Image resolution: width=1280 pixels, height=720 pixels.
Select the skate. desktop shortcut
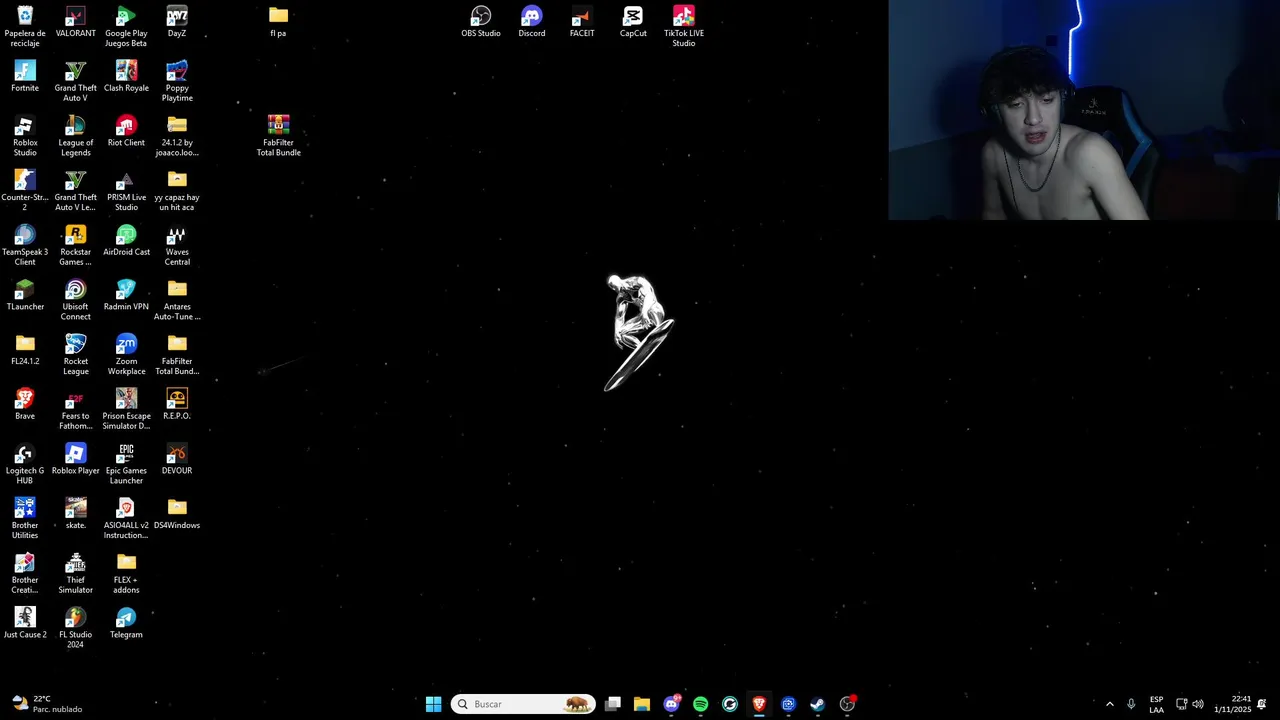coord(76,513)
